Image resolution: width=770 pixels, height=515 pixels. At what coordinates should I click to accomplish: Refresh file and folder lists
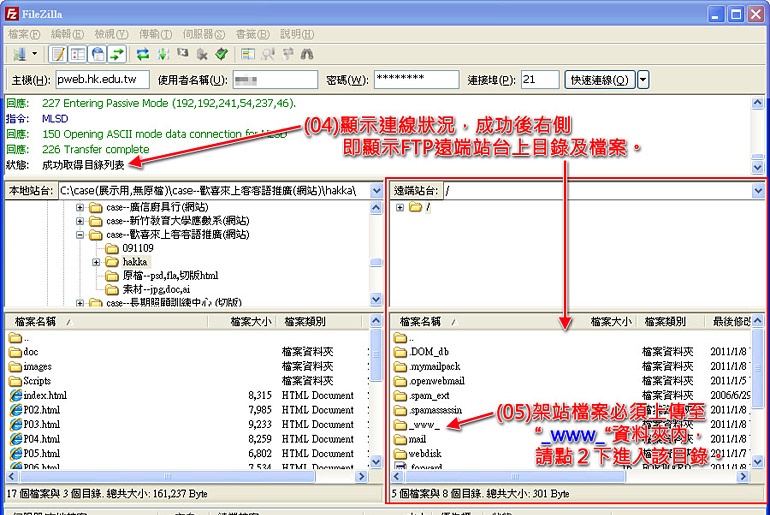(143, 54)
